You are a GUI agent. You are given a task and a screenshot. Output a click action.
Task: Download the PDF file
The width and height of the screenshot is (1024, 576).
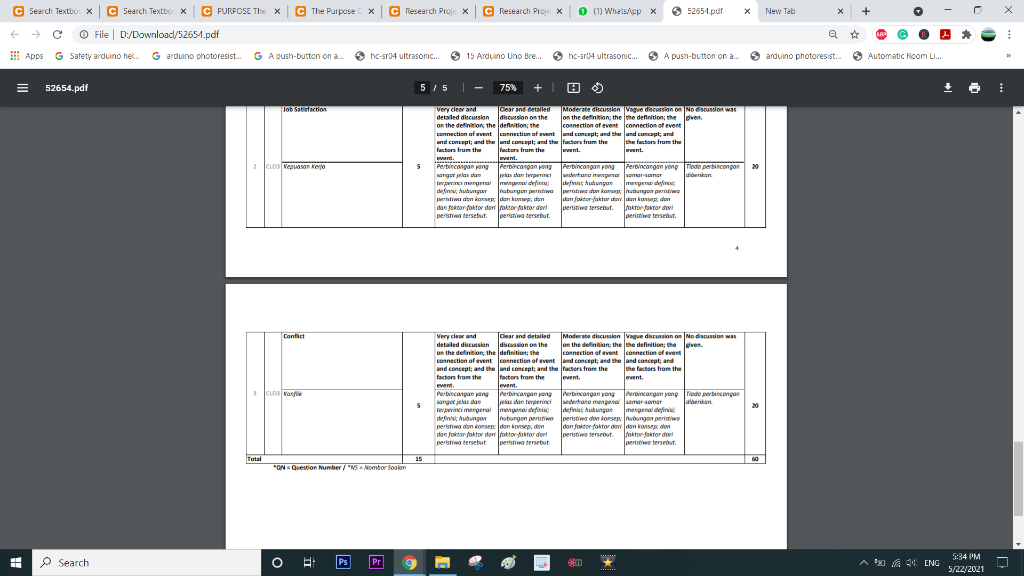pos(948,88)
